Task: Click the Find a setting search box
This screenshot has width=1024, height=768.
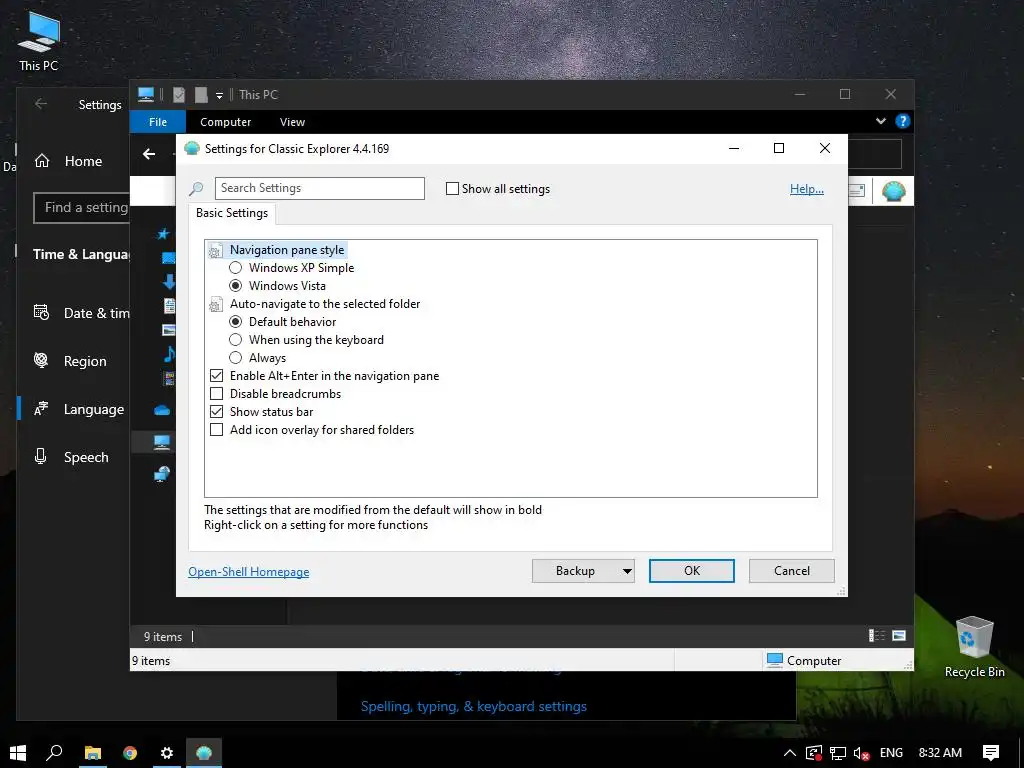Action: coord(82,208)
